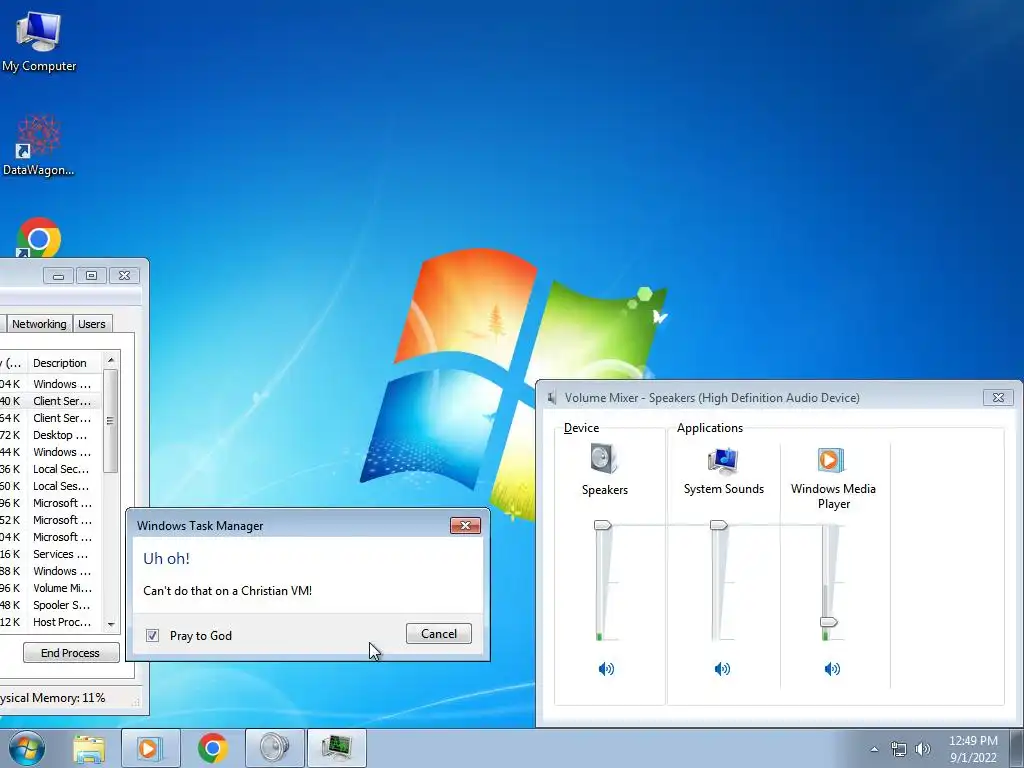1024x768 pixels.
Task: Click the process list scrollbar thumb
Action: pos(110,421)
